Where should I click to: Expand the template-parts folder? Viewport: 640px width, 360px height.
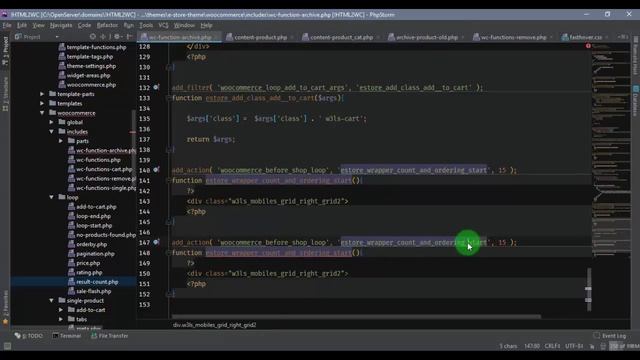coord(42,94)
